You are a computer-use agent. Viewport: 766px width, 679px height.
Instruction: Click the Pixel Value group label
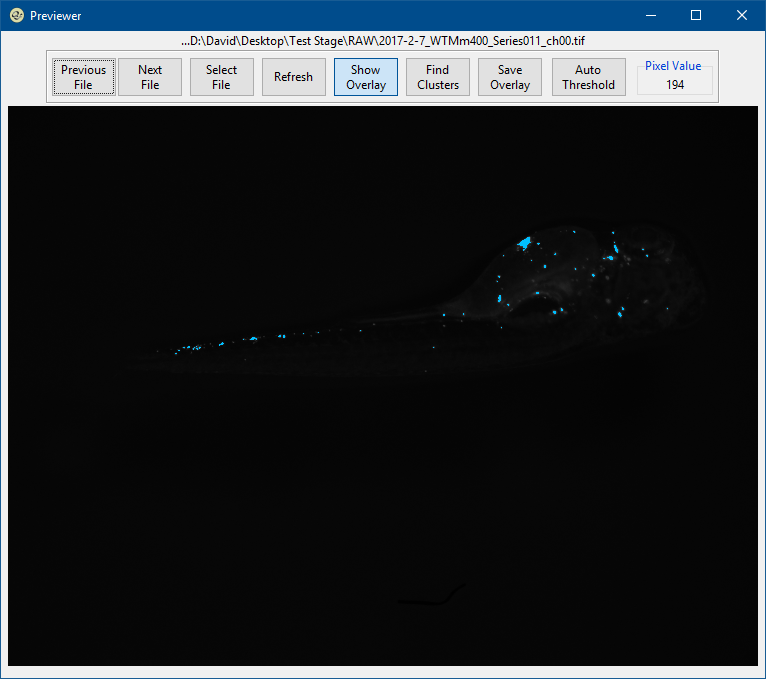click(673, 66)
